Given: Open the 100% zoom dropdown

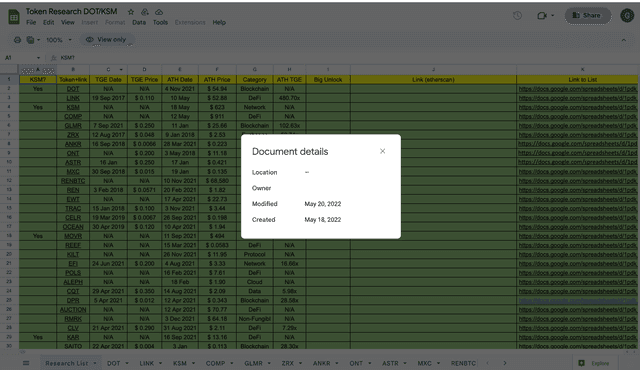Looking at the screenshot, I should (59, 40).
